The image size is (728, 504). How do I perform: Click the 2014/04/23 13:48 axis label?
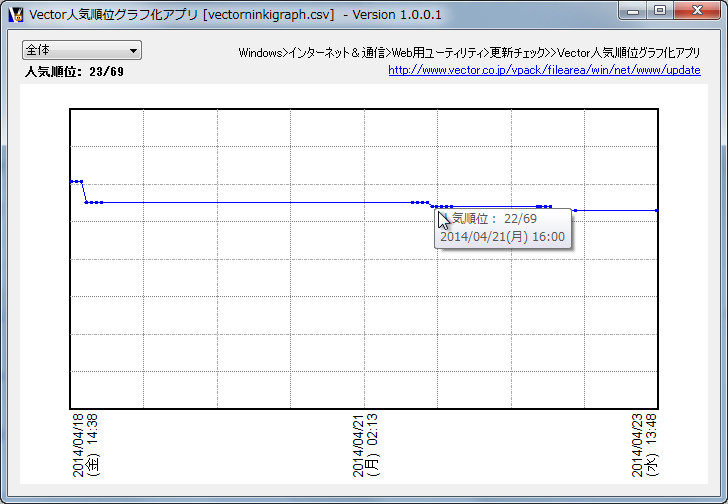pyautogui.click(x=644, y=446)
